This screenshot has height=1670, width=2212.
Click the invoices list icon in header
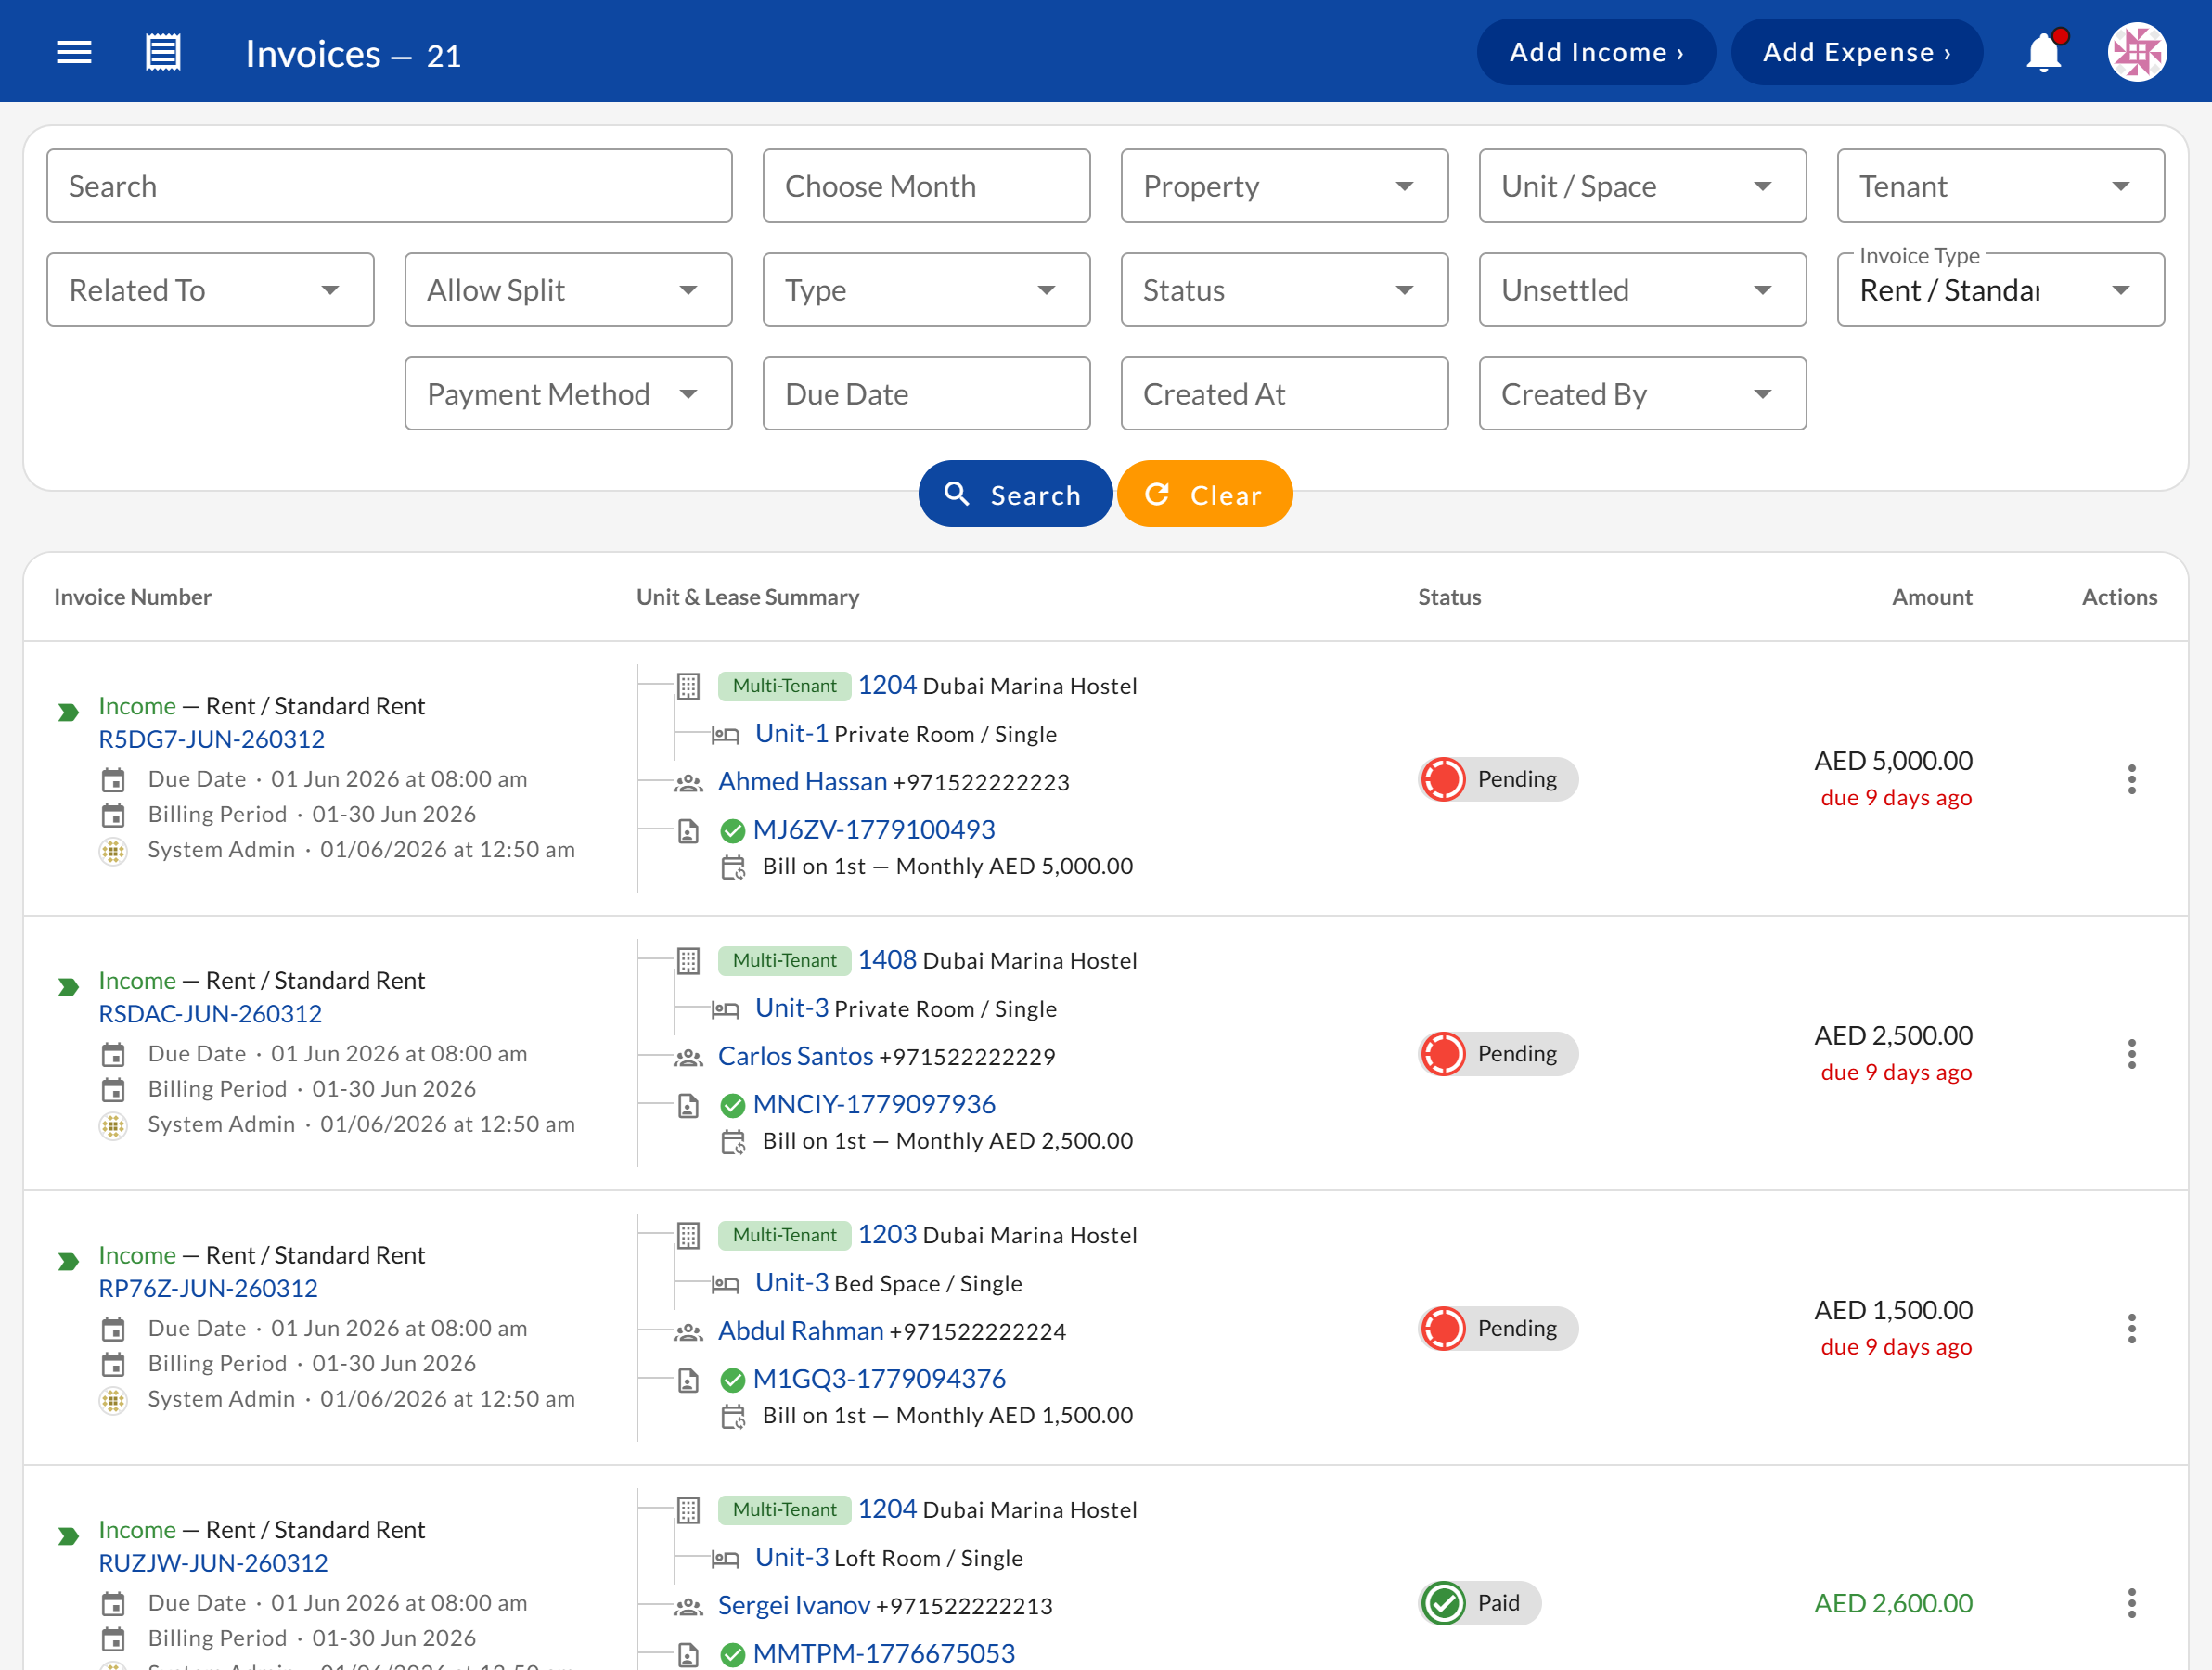click(x=163, y=52)
